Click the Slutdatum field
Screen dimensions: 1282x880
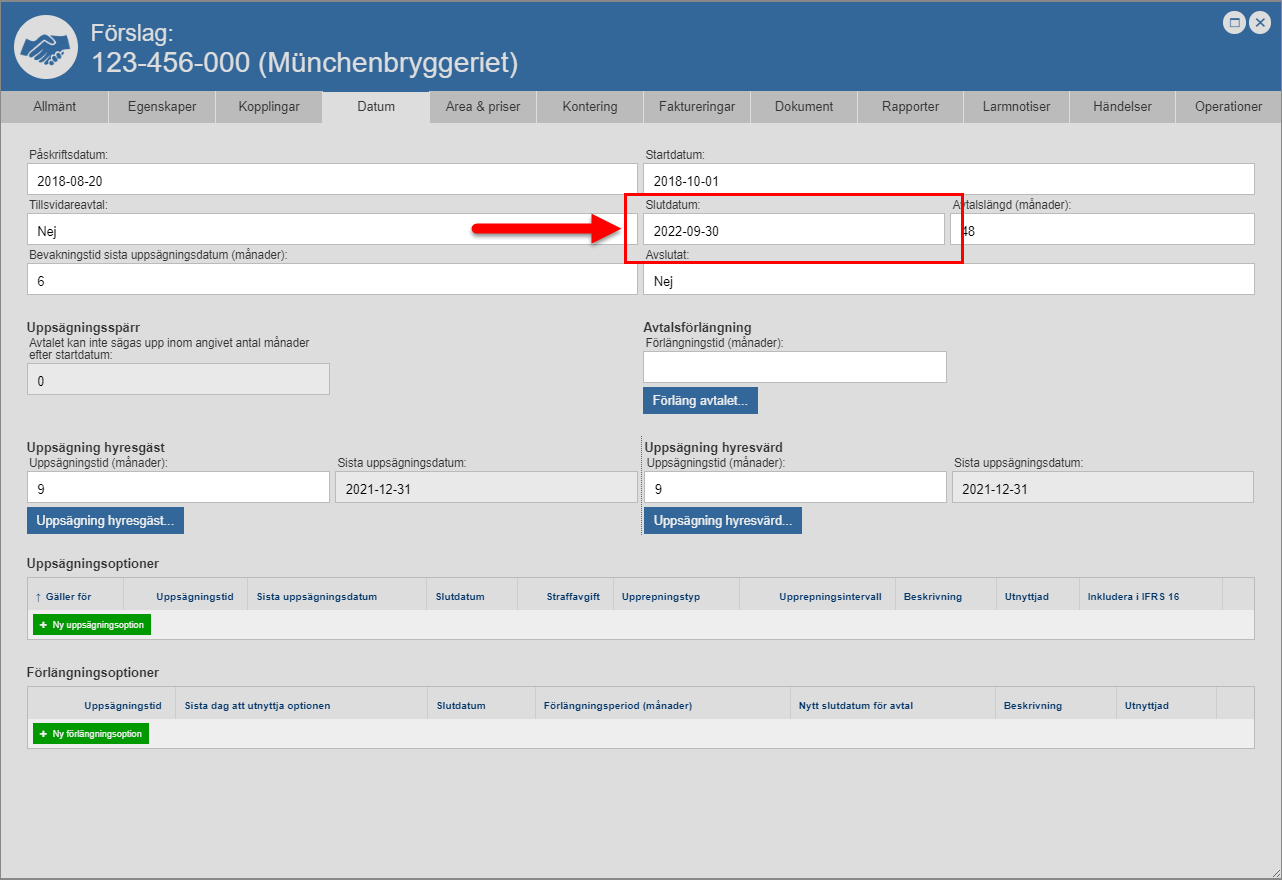click(x=793, y=230)
